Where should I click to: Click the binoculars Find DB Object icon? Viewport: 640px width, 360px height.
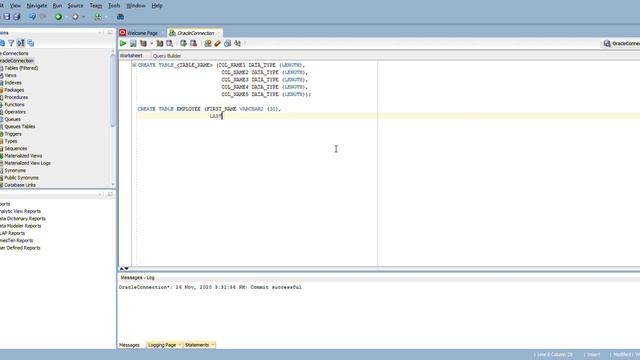(x=120, y=17)
